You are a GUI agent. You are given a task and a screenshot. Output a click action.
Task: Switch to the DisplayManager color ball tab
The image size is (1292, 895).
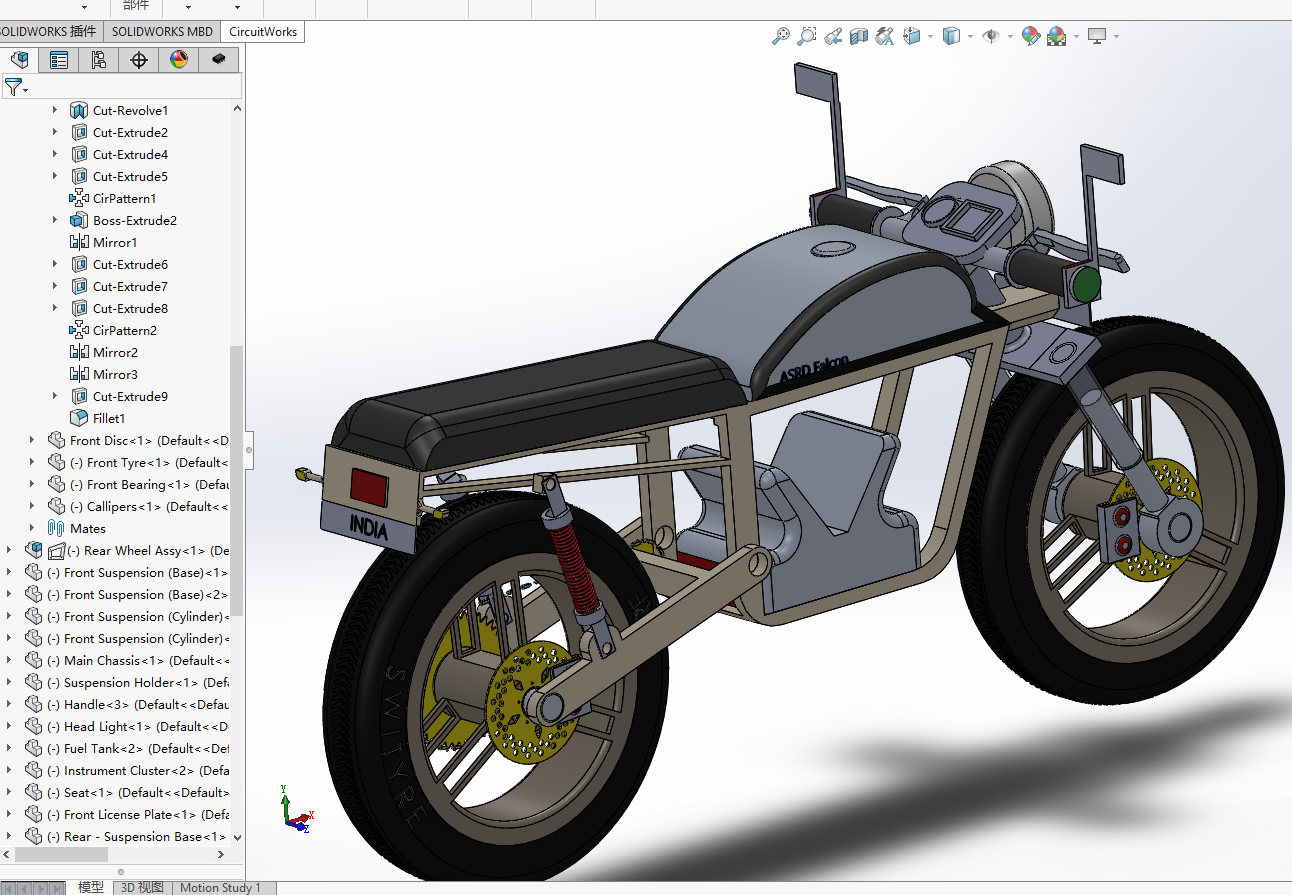point(179,60)
